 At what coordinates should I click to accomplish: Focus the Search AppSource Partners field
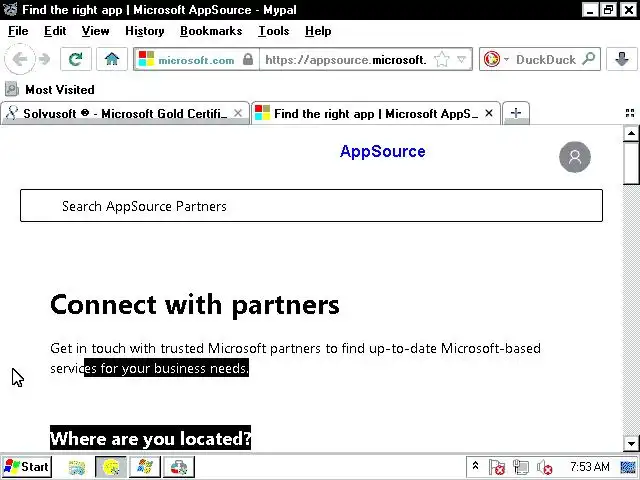(x=311, y=206)
